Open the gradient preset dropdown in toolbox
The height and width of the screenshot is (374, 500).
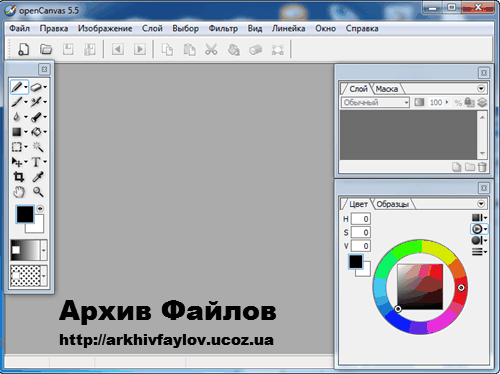point(44,250)
